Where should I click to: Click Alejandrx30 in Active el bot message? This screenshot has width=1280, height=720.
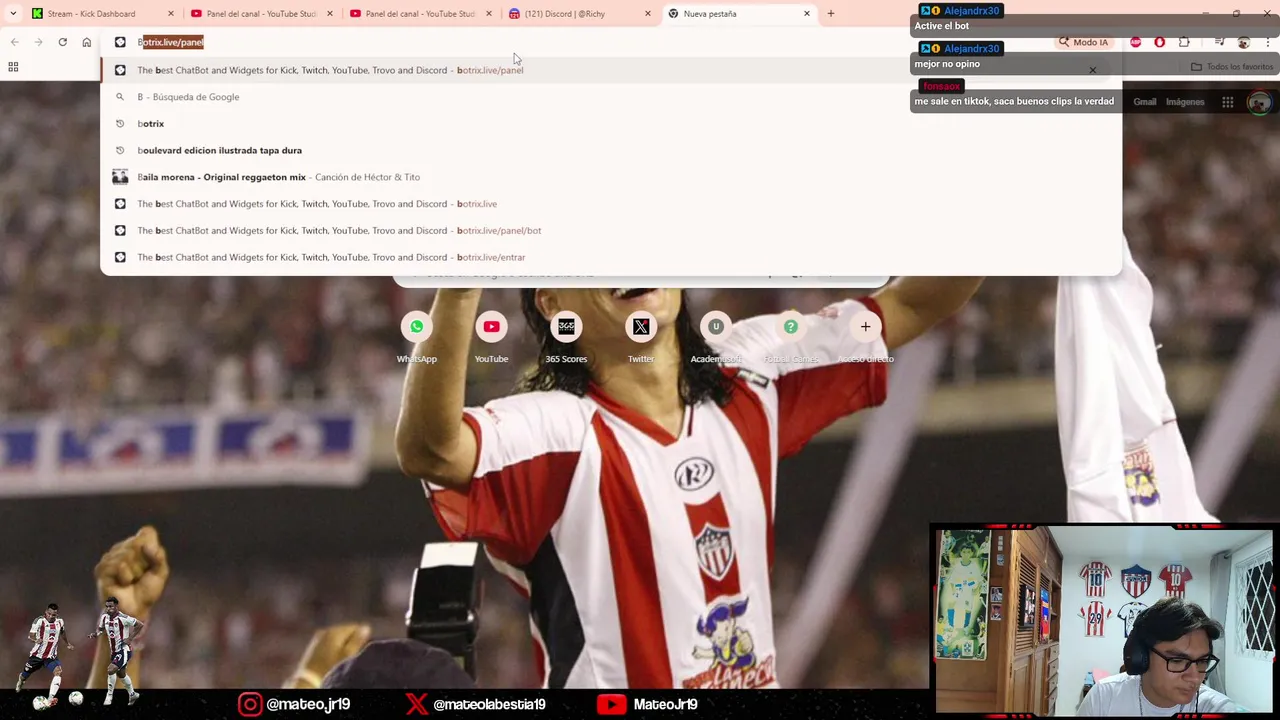click(971, 11)
